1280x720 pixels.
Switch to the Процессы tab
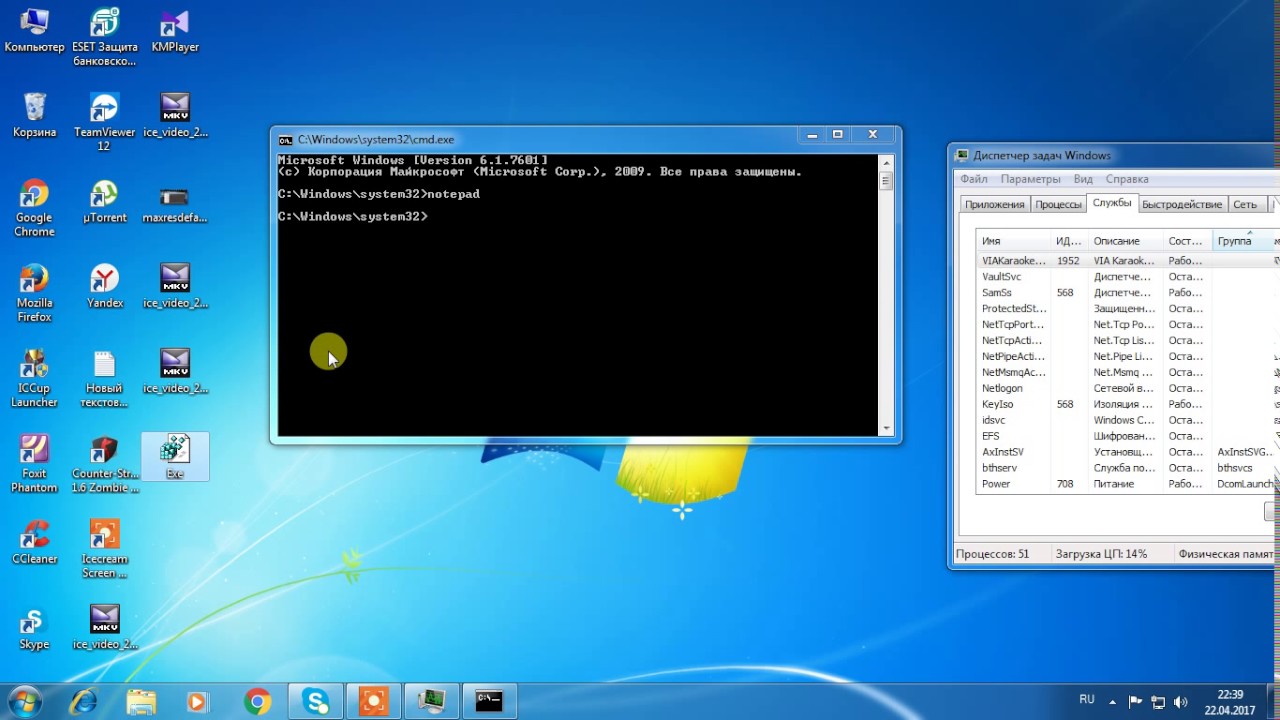(1058, 204)
